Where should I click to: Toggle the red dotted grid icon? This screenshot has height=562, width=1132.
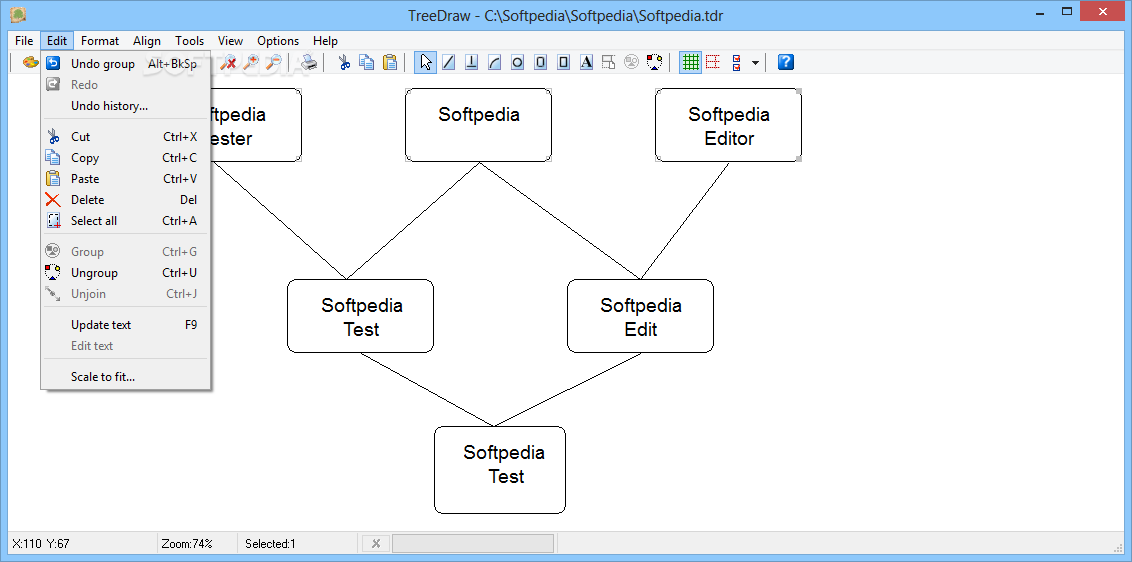tap(713, 63)
